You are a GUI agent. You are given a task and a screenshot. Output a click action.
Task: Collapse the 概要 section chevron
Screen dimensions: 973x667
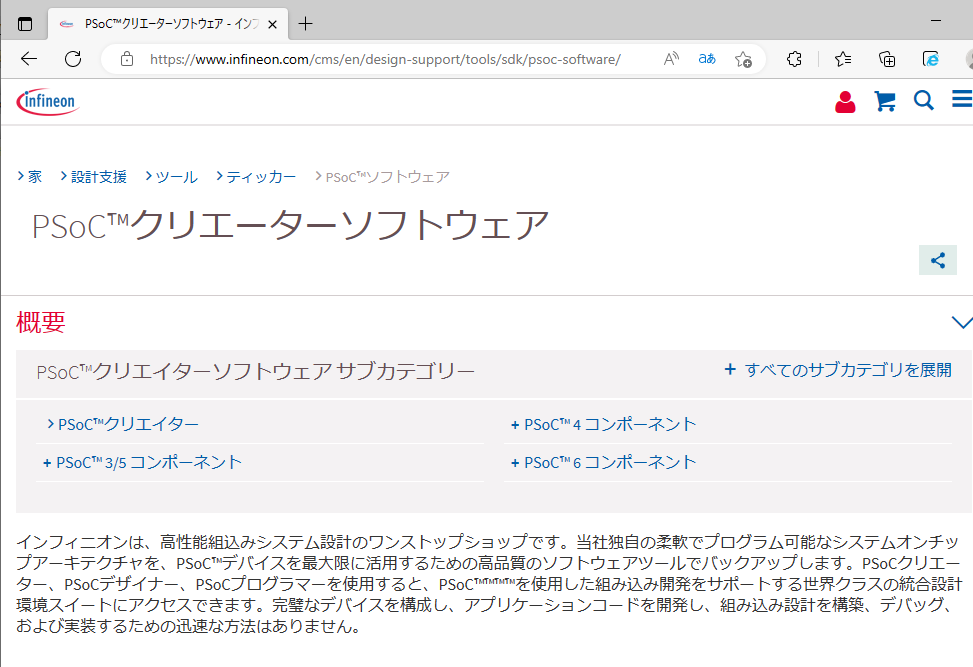coord(962,322)
